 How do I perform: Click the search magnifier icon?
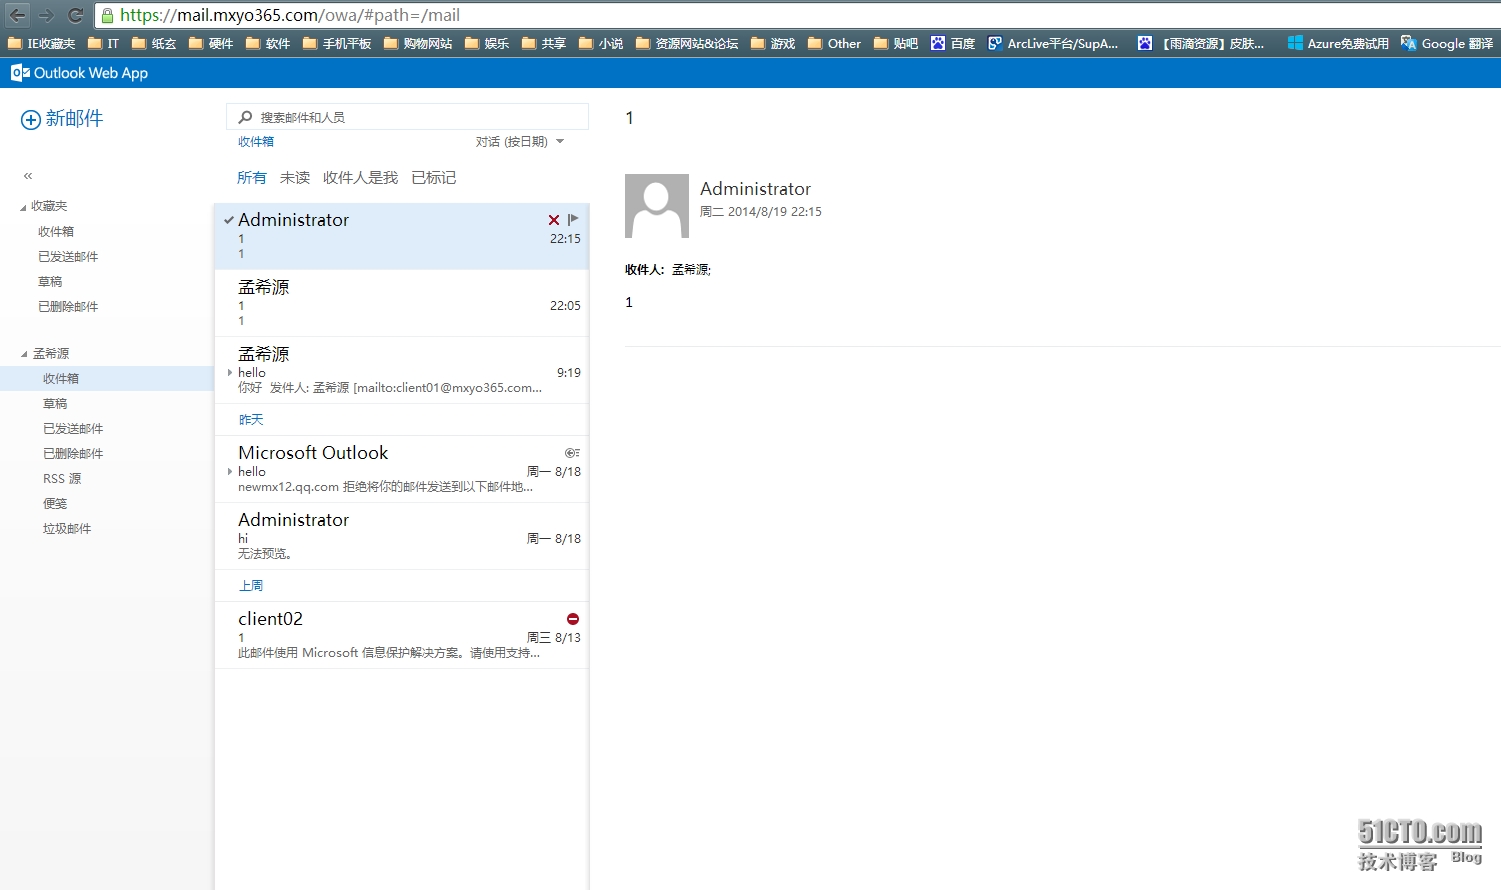pos(245,117)
